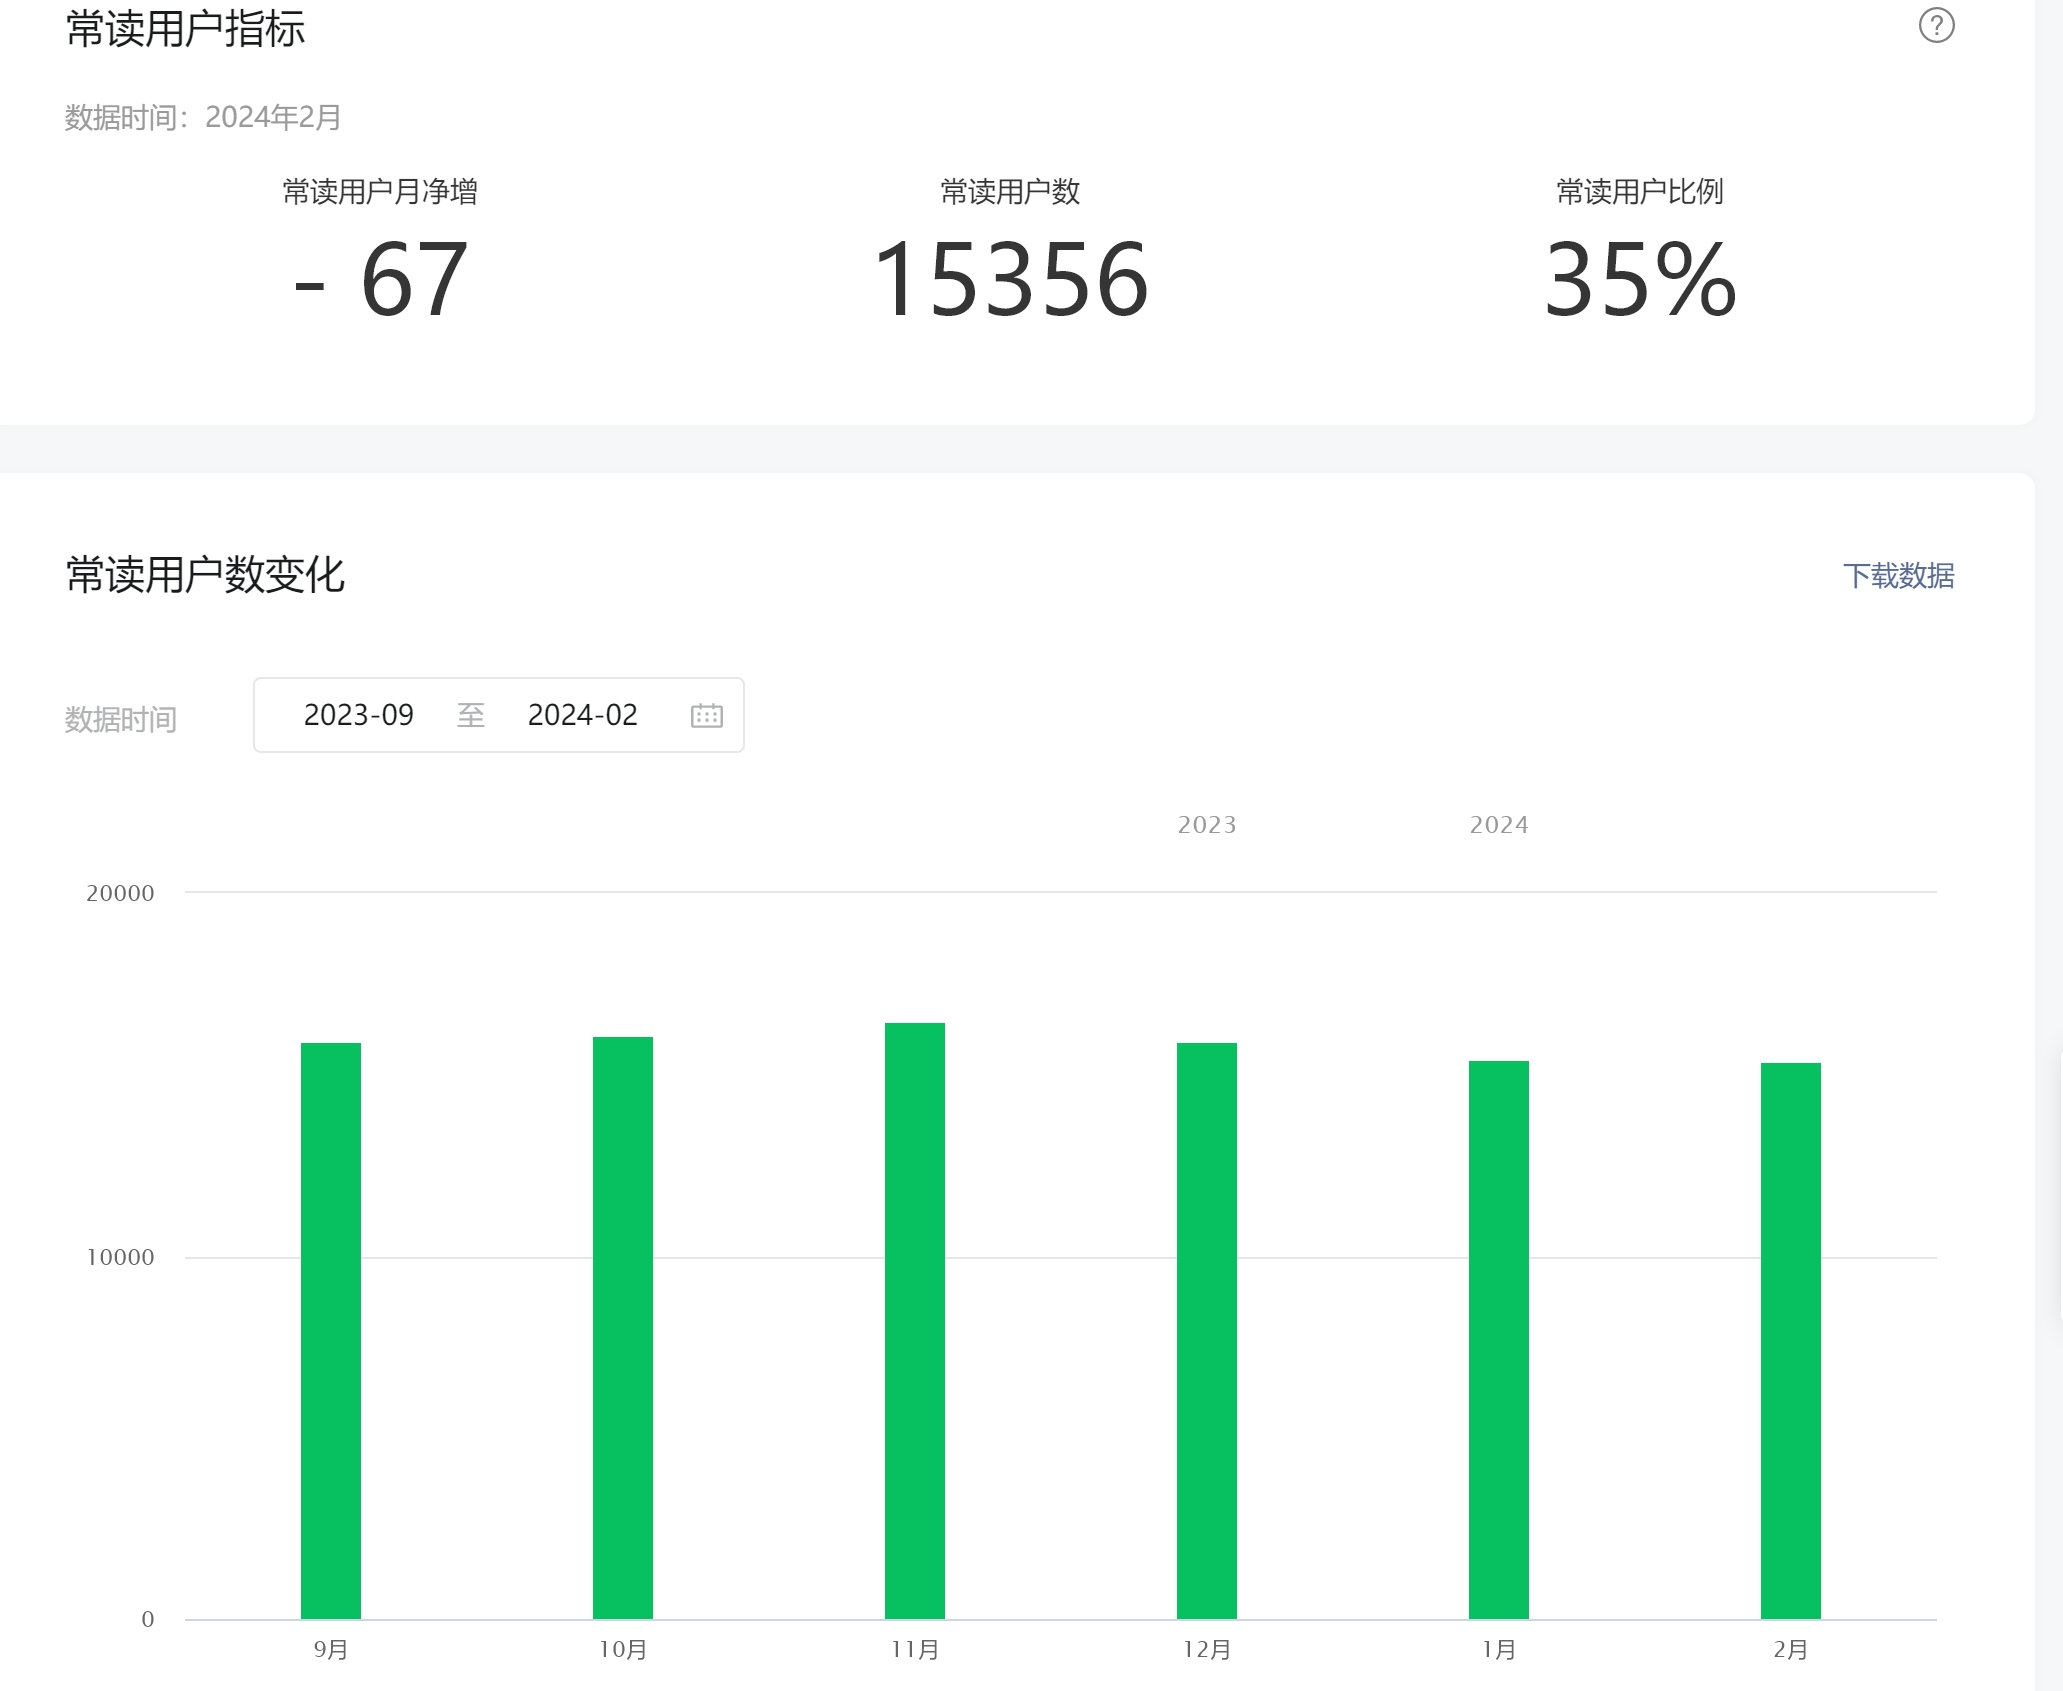Click the January green bar
The height and width of the screenshot is (1691, 2063).
(x=1499, y=1339)
